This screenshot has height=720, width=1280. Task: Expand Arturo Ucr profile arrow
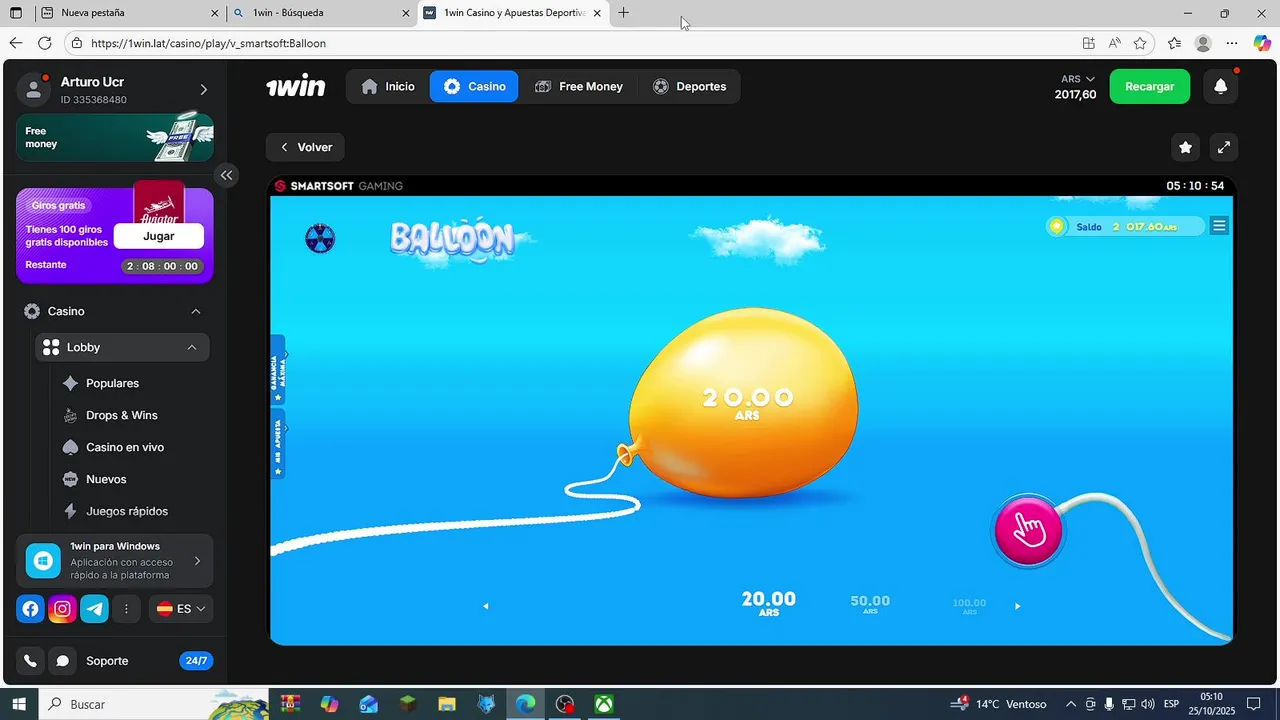point(204,89)
